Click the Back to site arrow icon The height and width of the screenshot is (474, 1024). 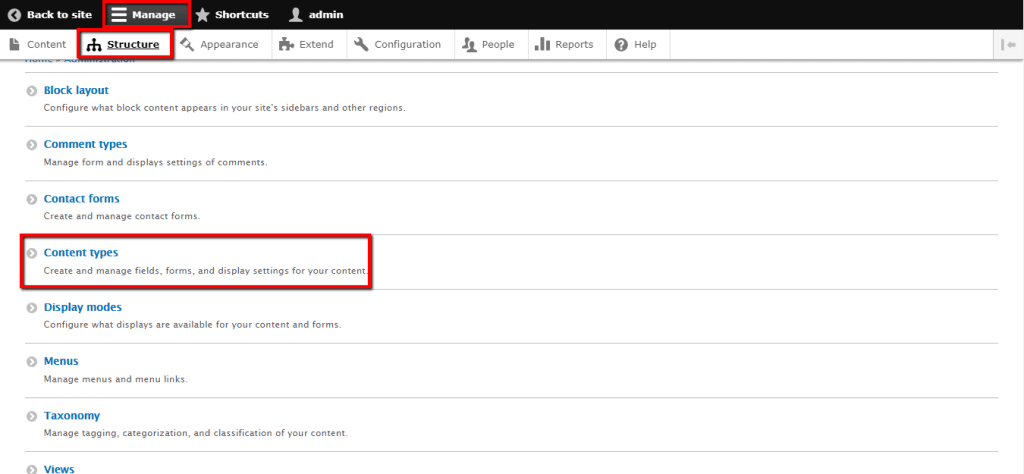tap(14, 14)
